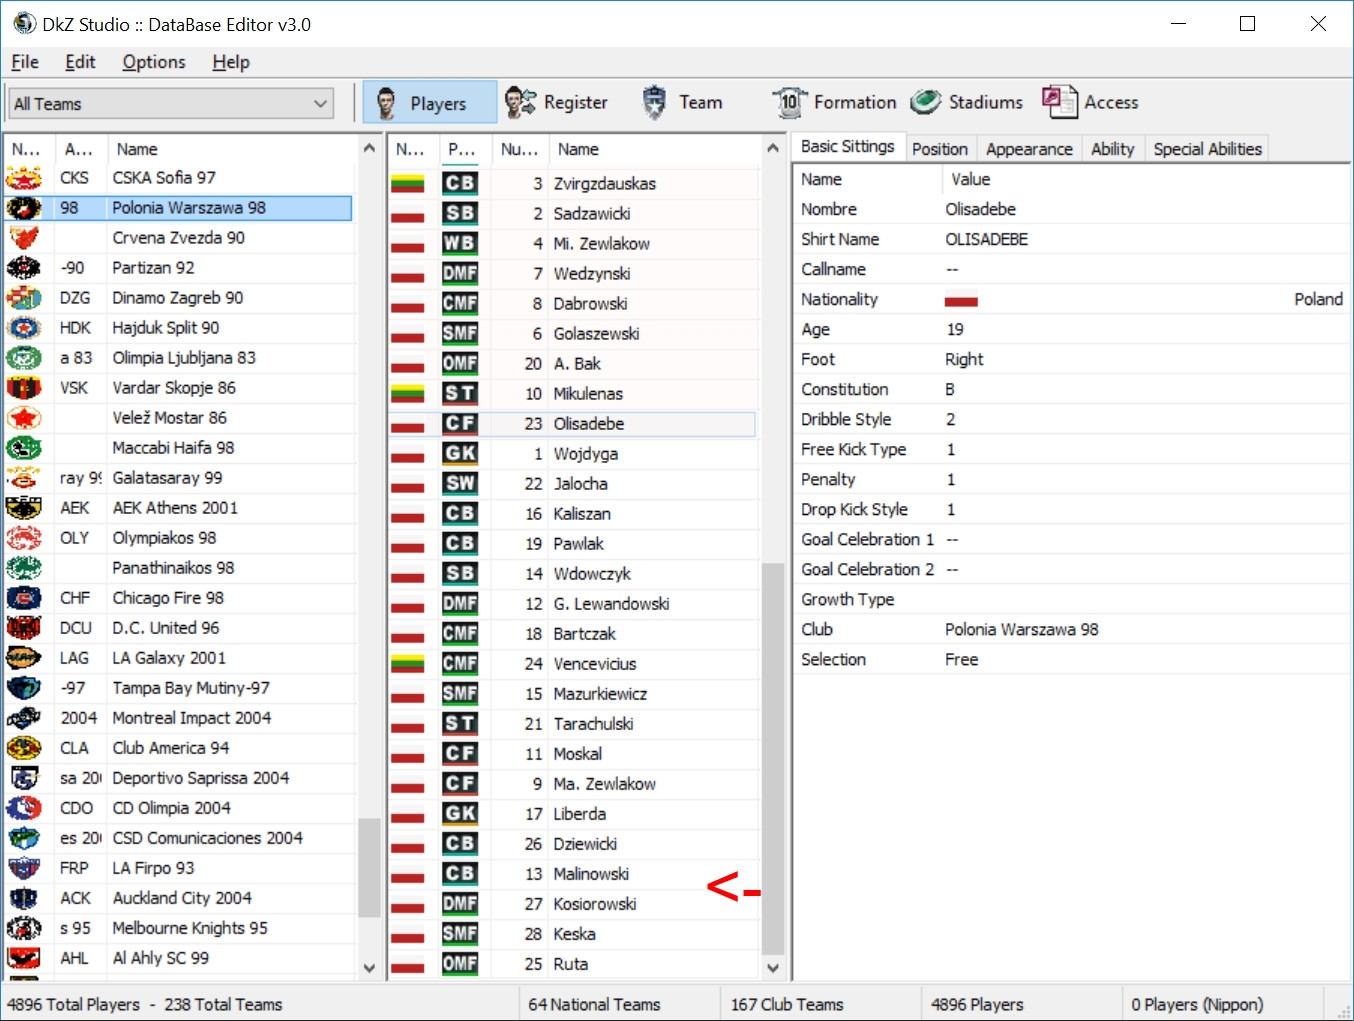Switch to the Appearance tab
Viewport: 1354px width, 1021px height.
point(1029,149)
